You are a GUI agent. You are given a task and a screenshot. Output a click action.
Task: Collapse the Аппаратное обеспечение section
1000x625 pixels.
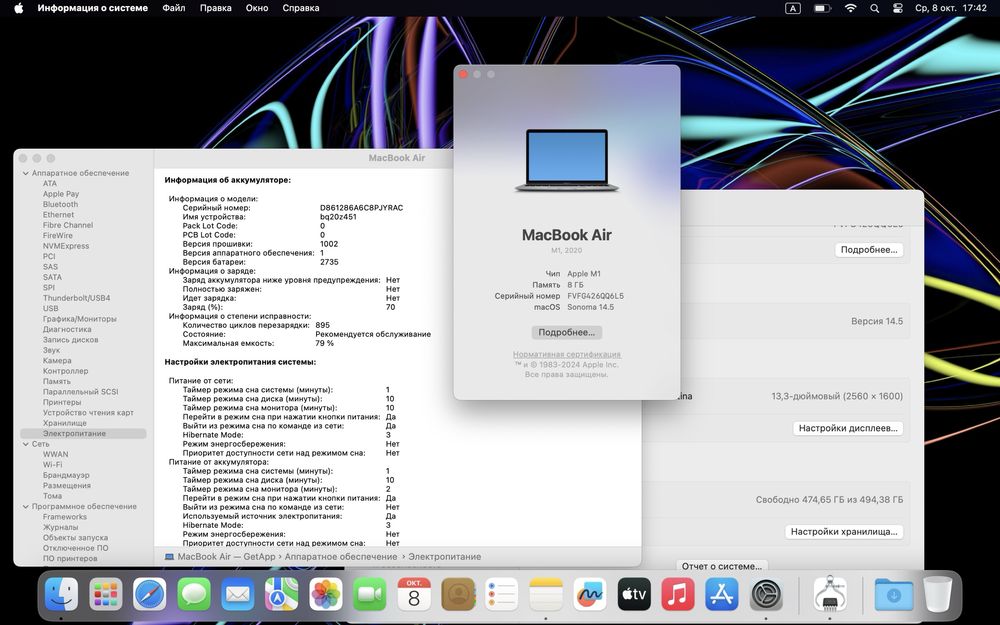click(24, 173)
